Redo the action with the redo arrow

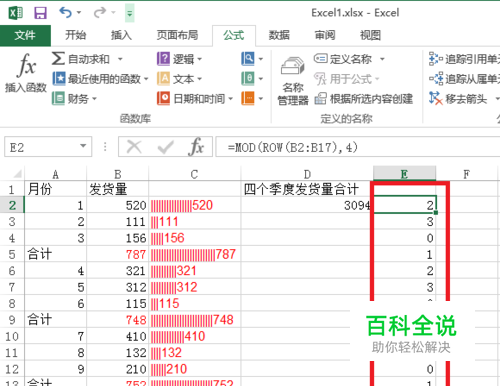[100, 13]
